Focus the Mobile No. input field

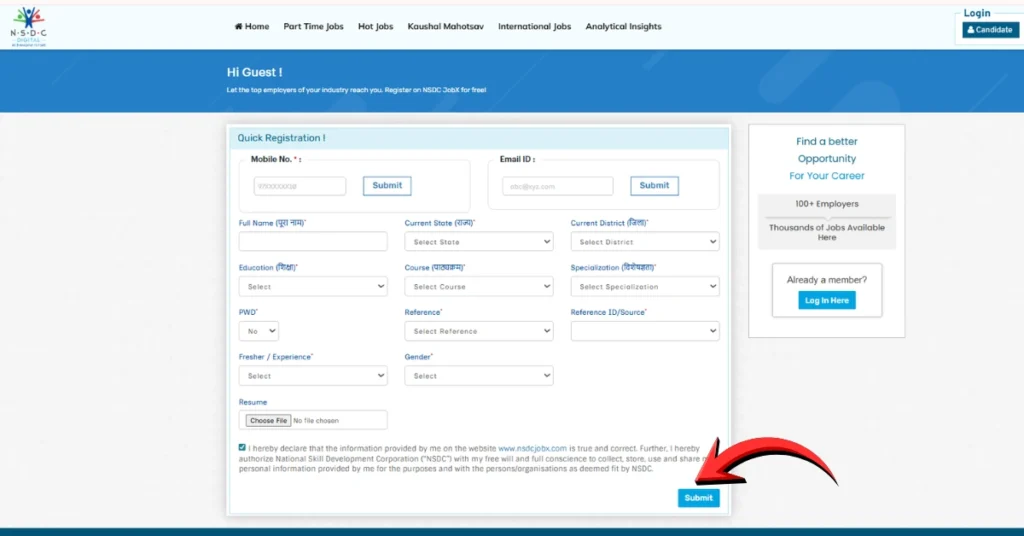click(x=300, y=186)
